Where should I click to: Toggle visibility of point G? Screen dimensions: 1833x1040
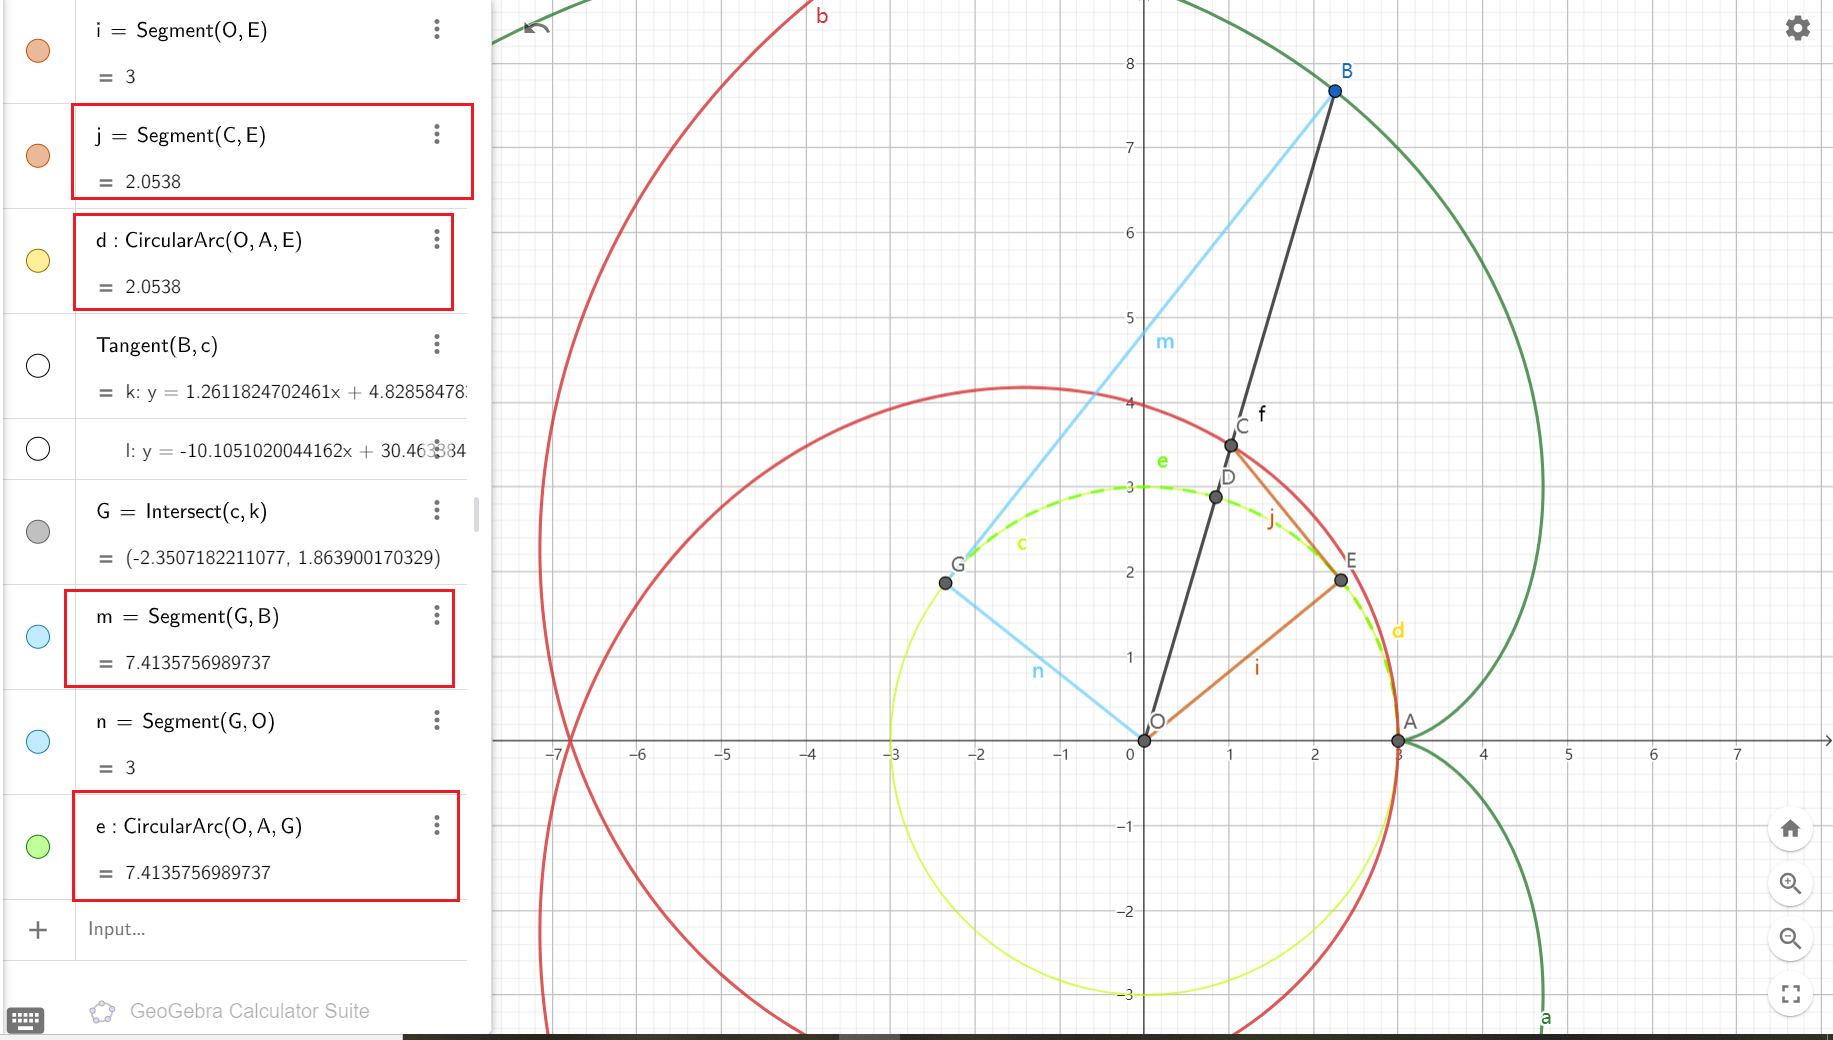(38, 532)
